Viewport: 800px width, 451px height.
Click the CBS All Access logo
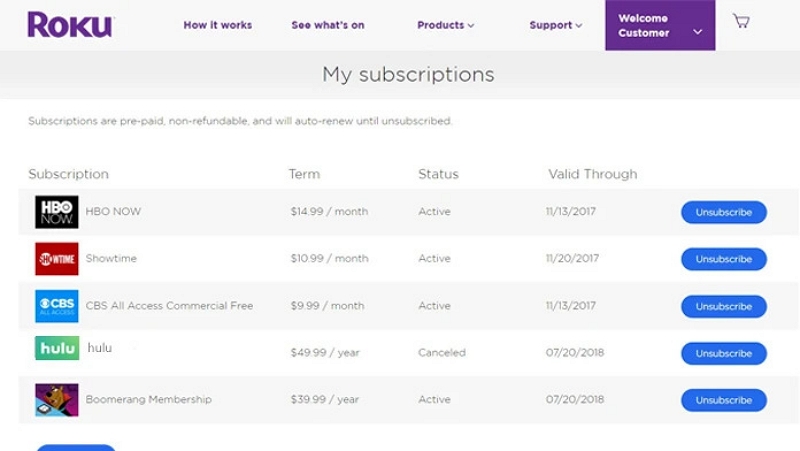pos(57,306)
